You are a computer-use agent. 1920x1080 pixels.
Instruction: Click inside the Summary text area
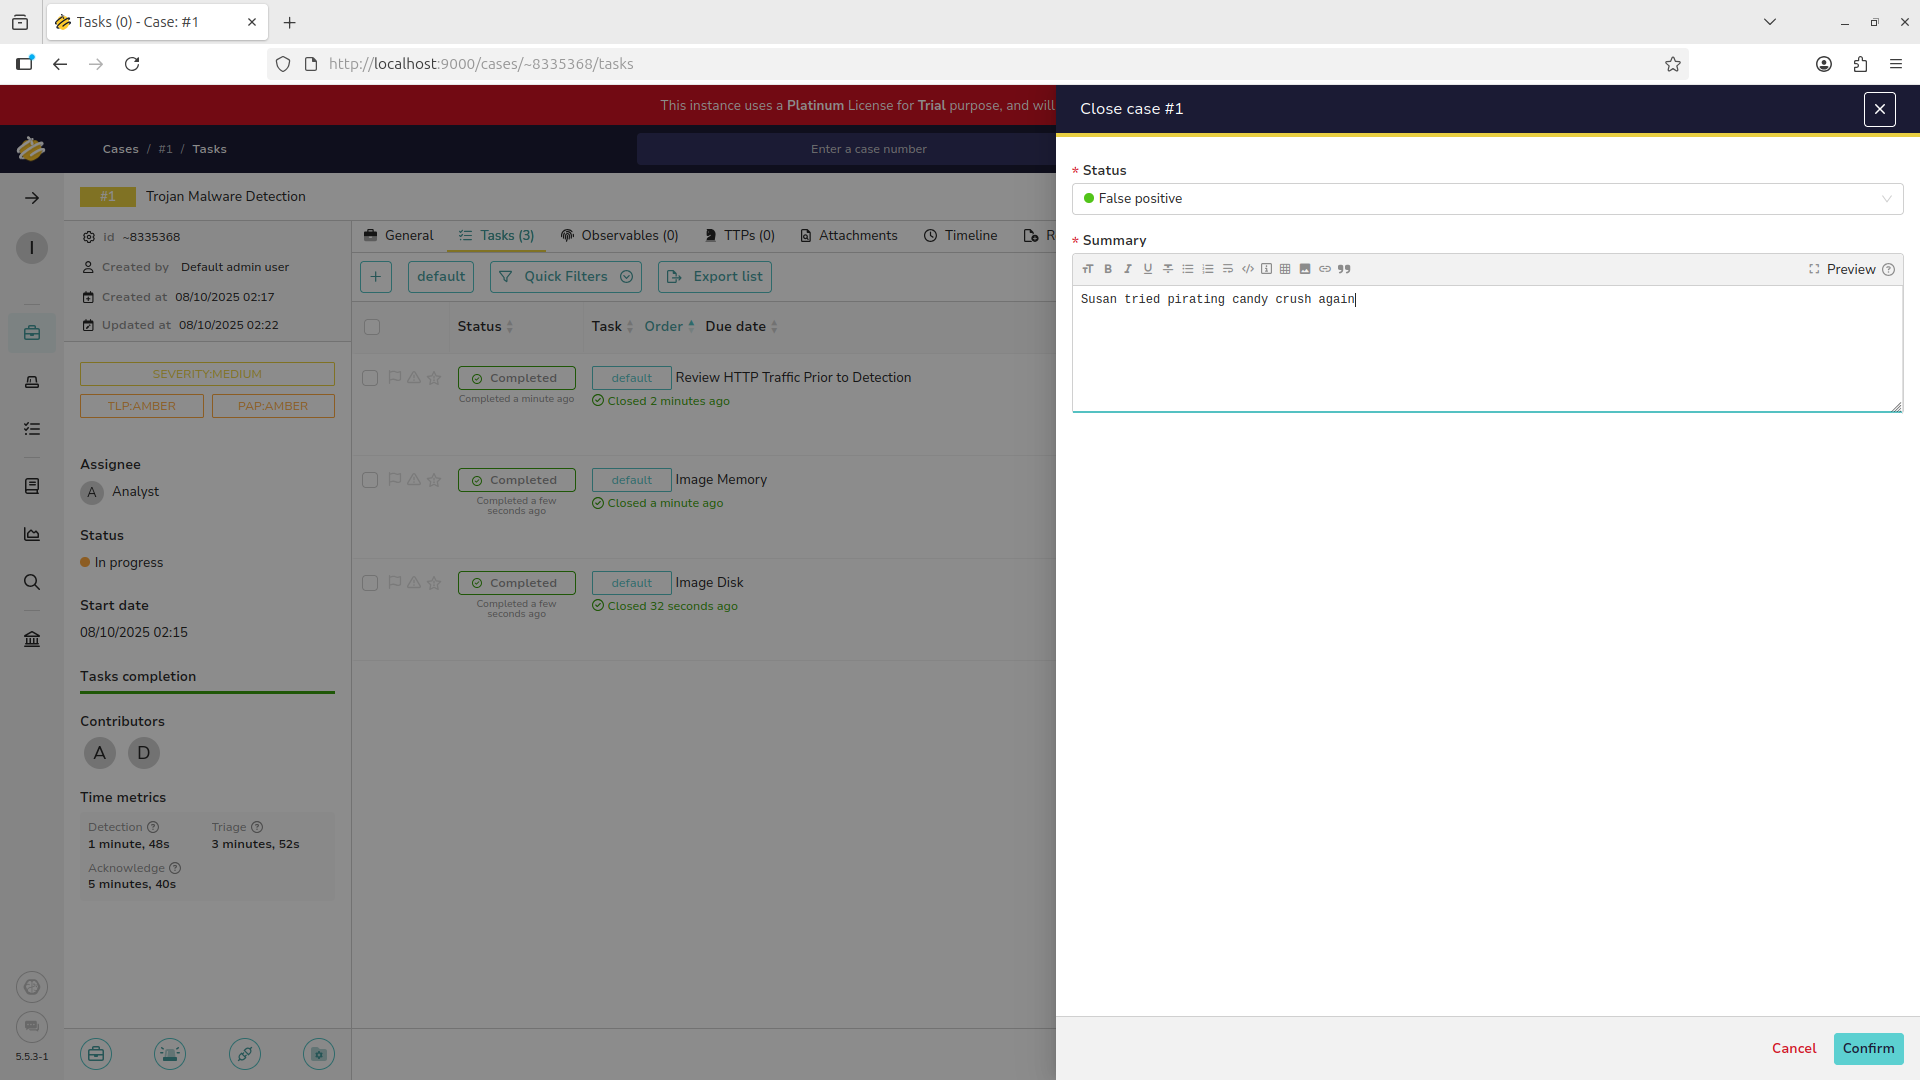point(1486,350)
